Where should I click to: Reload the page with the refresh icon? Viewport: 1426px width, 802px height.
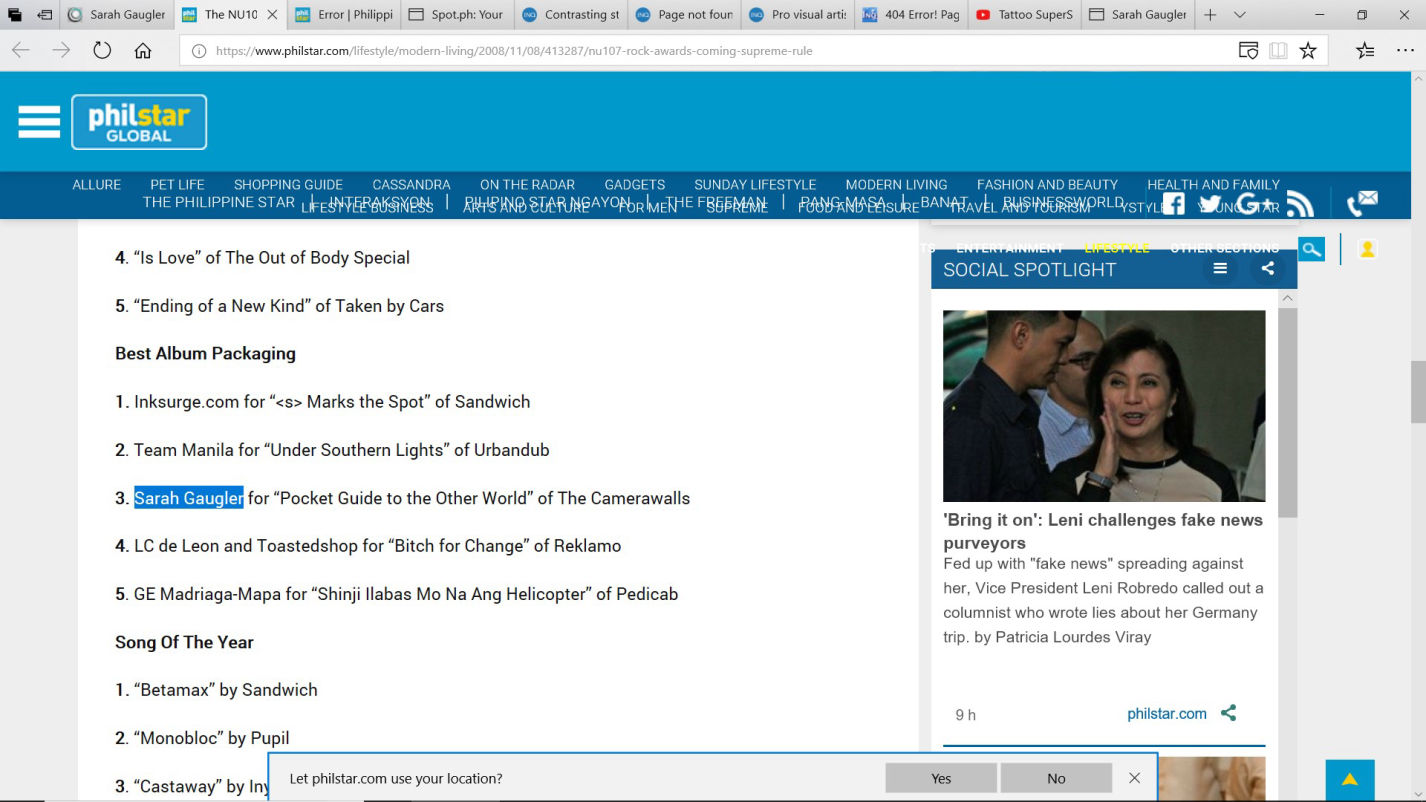click(102, 50)
